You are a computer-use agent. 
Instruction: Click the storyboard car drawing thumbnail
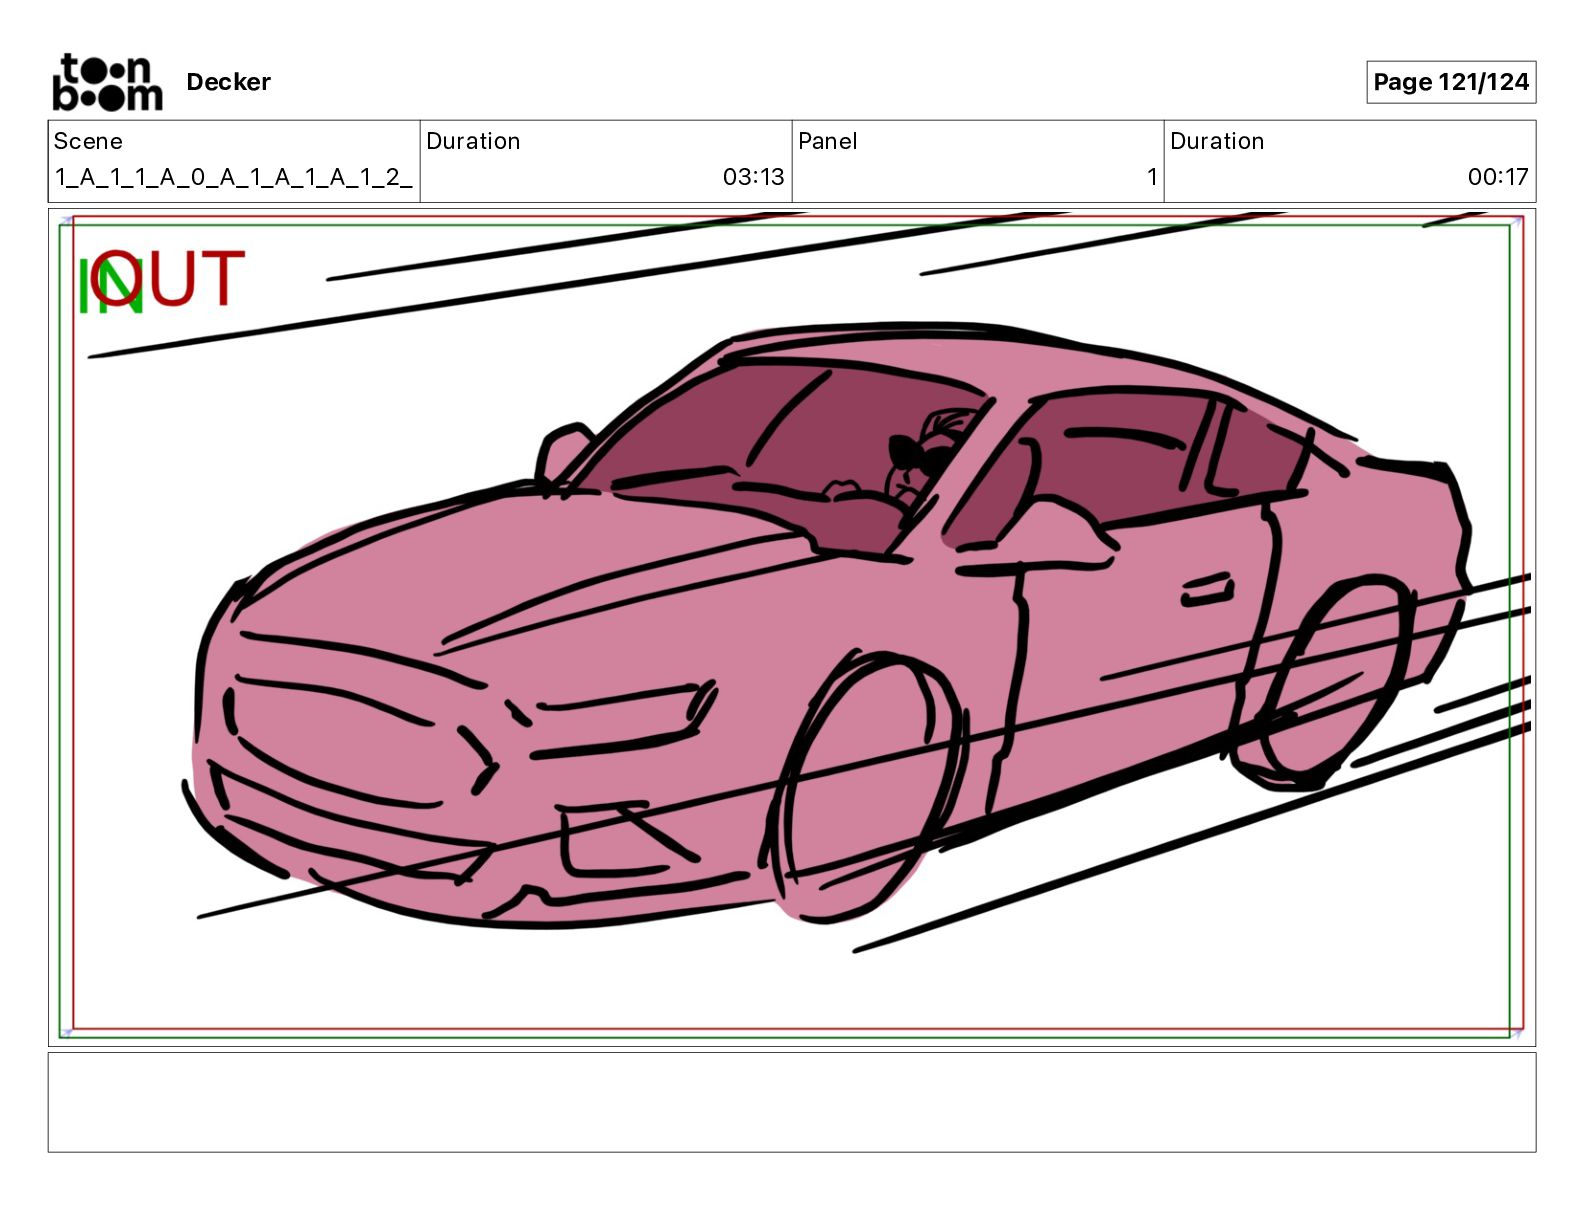[792, 627]
